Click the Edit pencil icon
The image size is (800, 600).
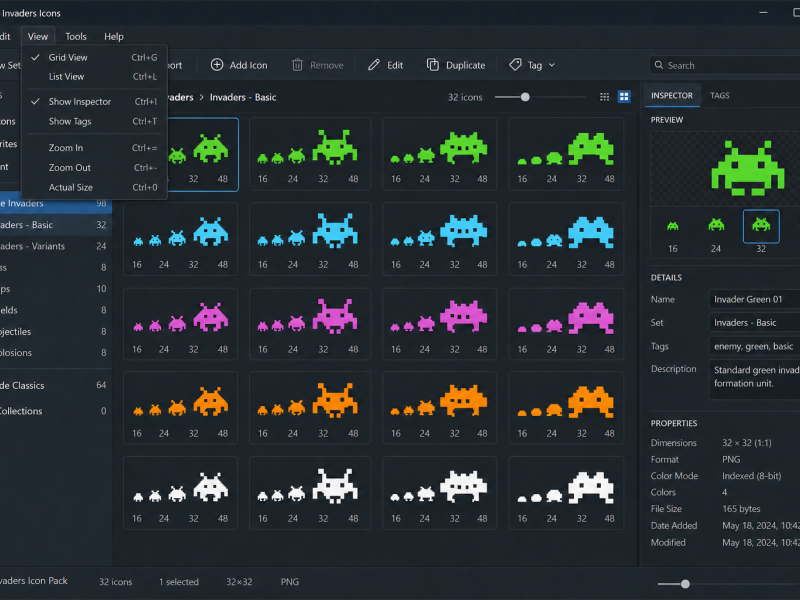[x=374, y=65]
